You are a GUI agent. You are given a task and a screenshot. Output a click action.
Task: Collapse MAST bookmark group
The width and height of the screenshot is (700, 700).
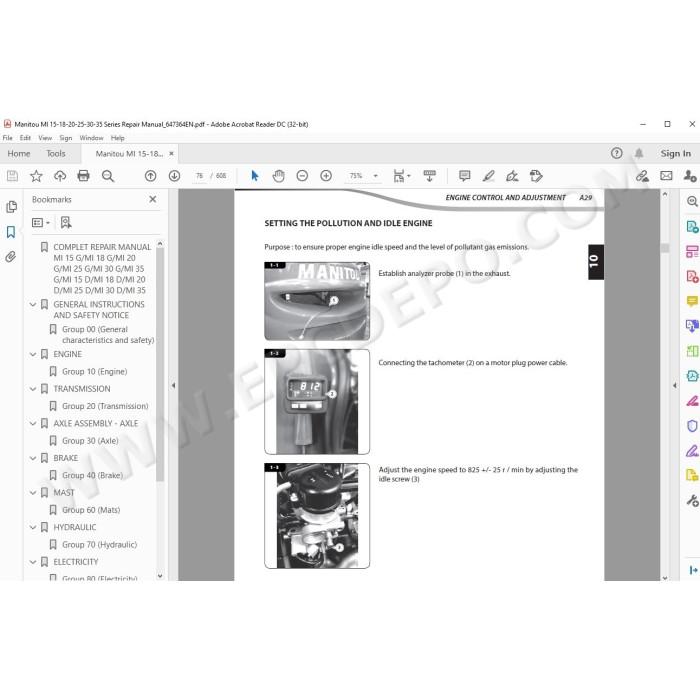pos(33,493)
